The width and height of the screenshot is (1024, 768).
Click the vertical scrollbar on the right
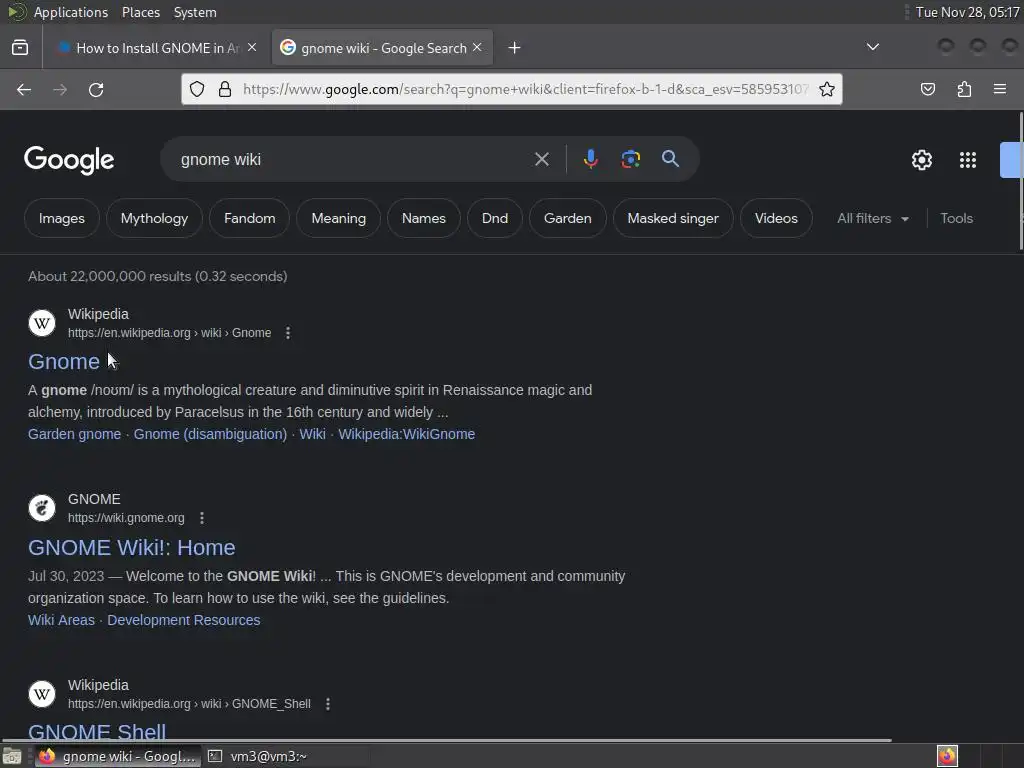(1020, 181)
